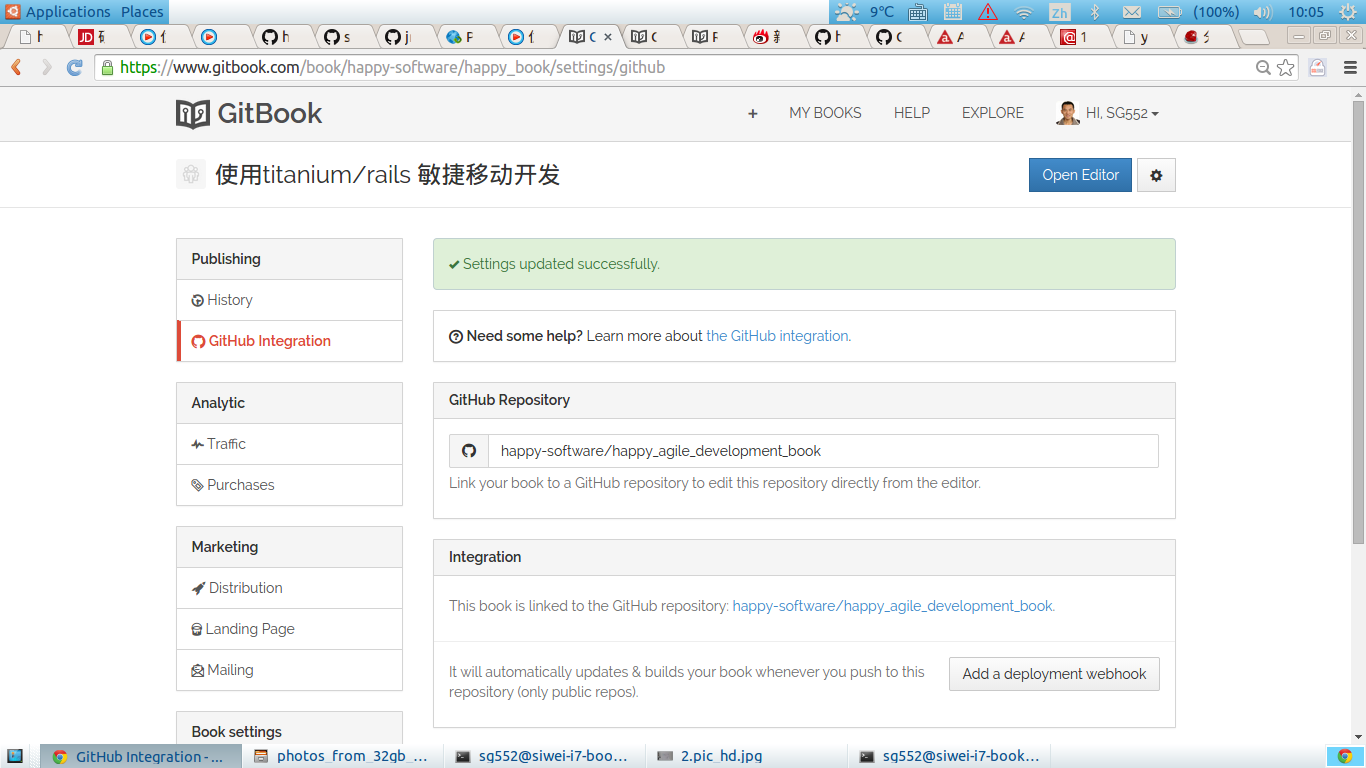Click the browser address bar URL
1366x768 pixels.
392,68
